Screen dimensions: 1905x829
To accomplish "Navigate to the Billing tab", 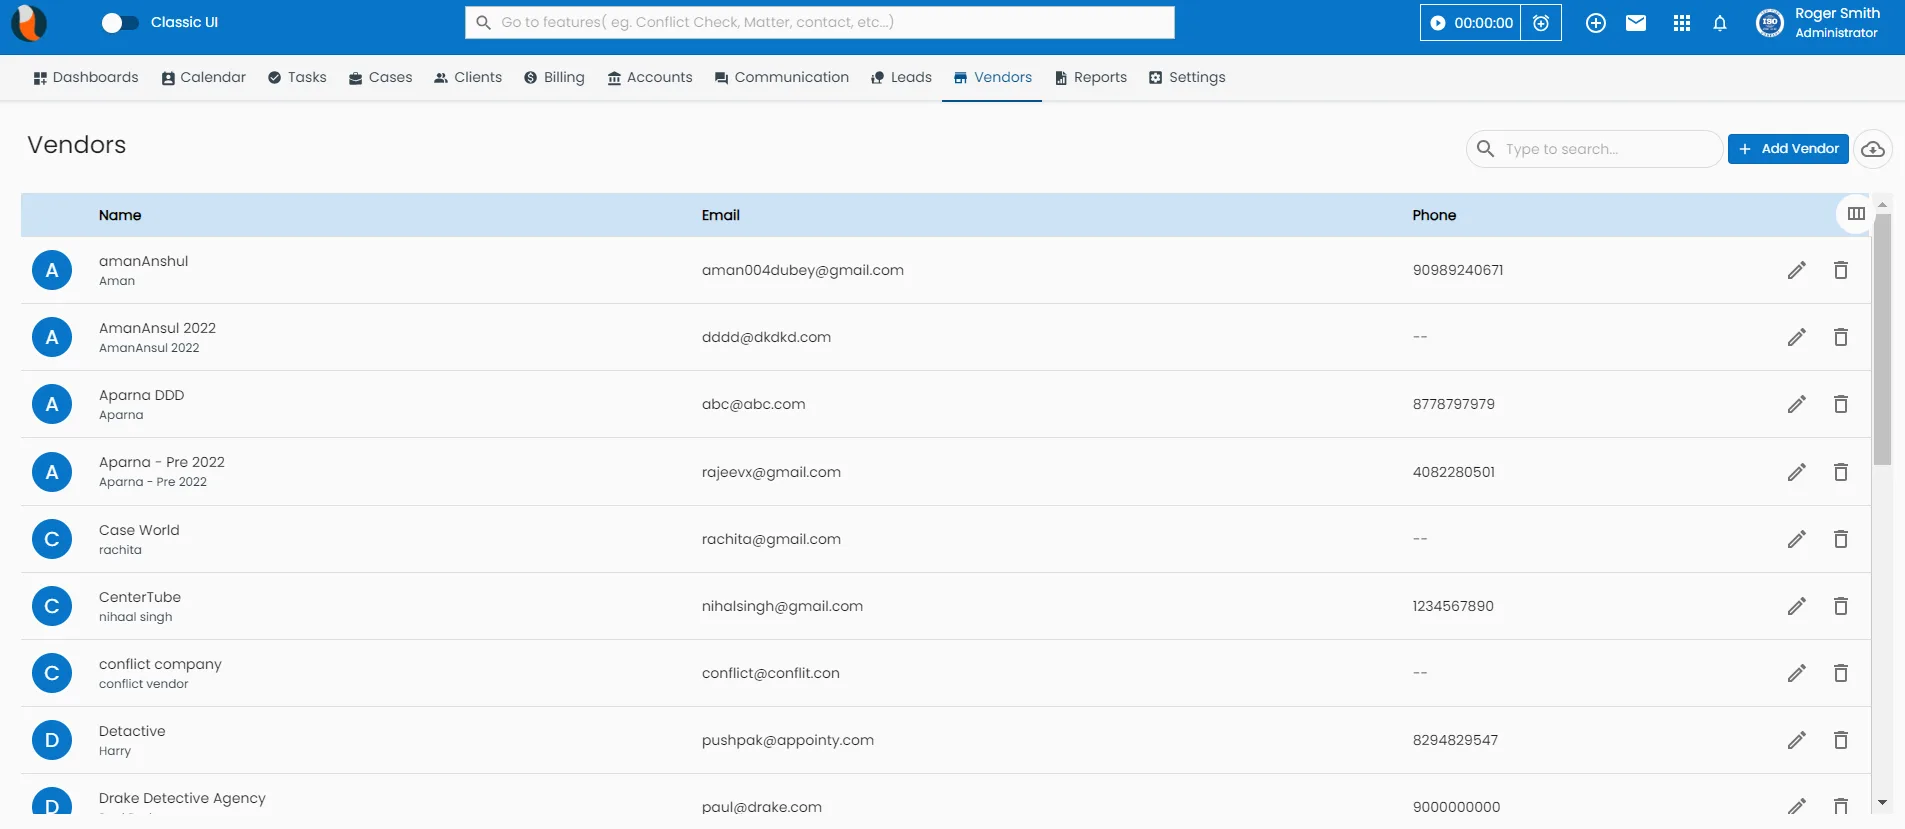I will coord(554,77).
